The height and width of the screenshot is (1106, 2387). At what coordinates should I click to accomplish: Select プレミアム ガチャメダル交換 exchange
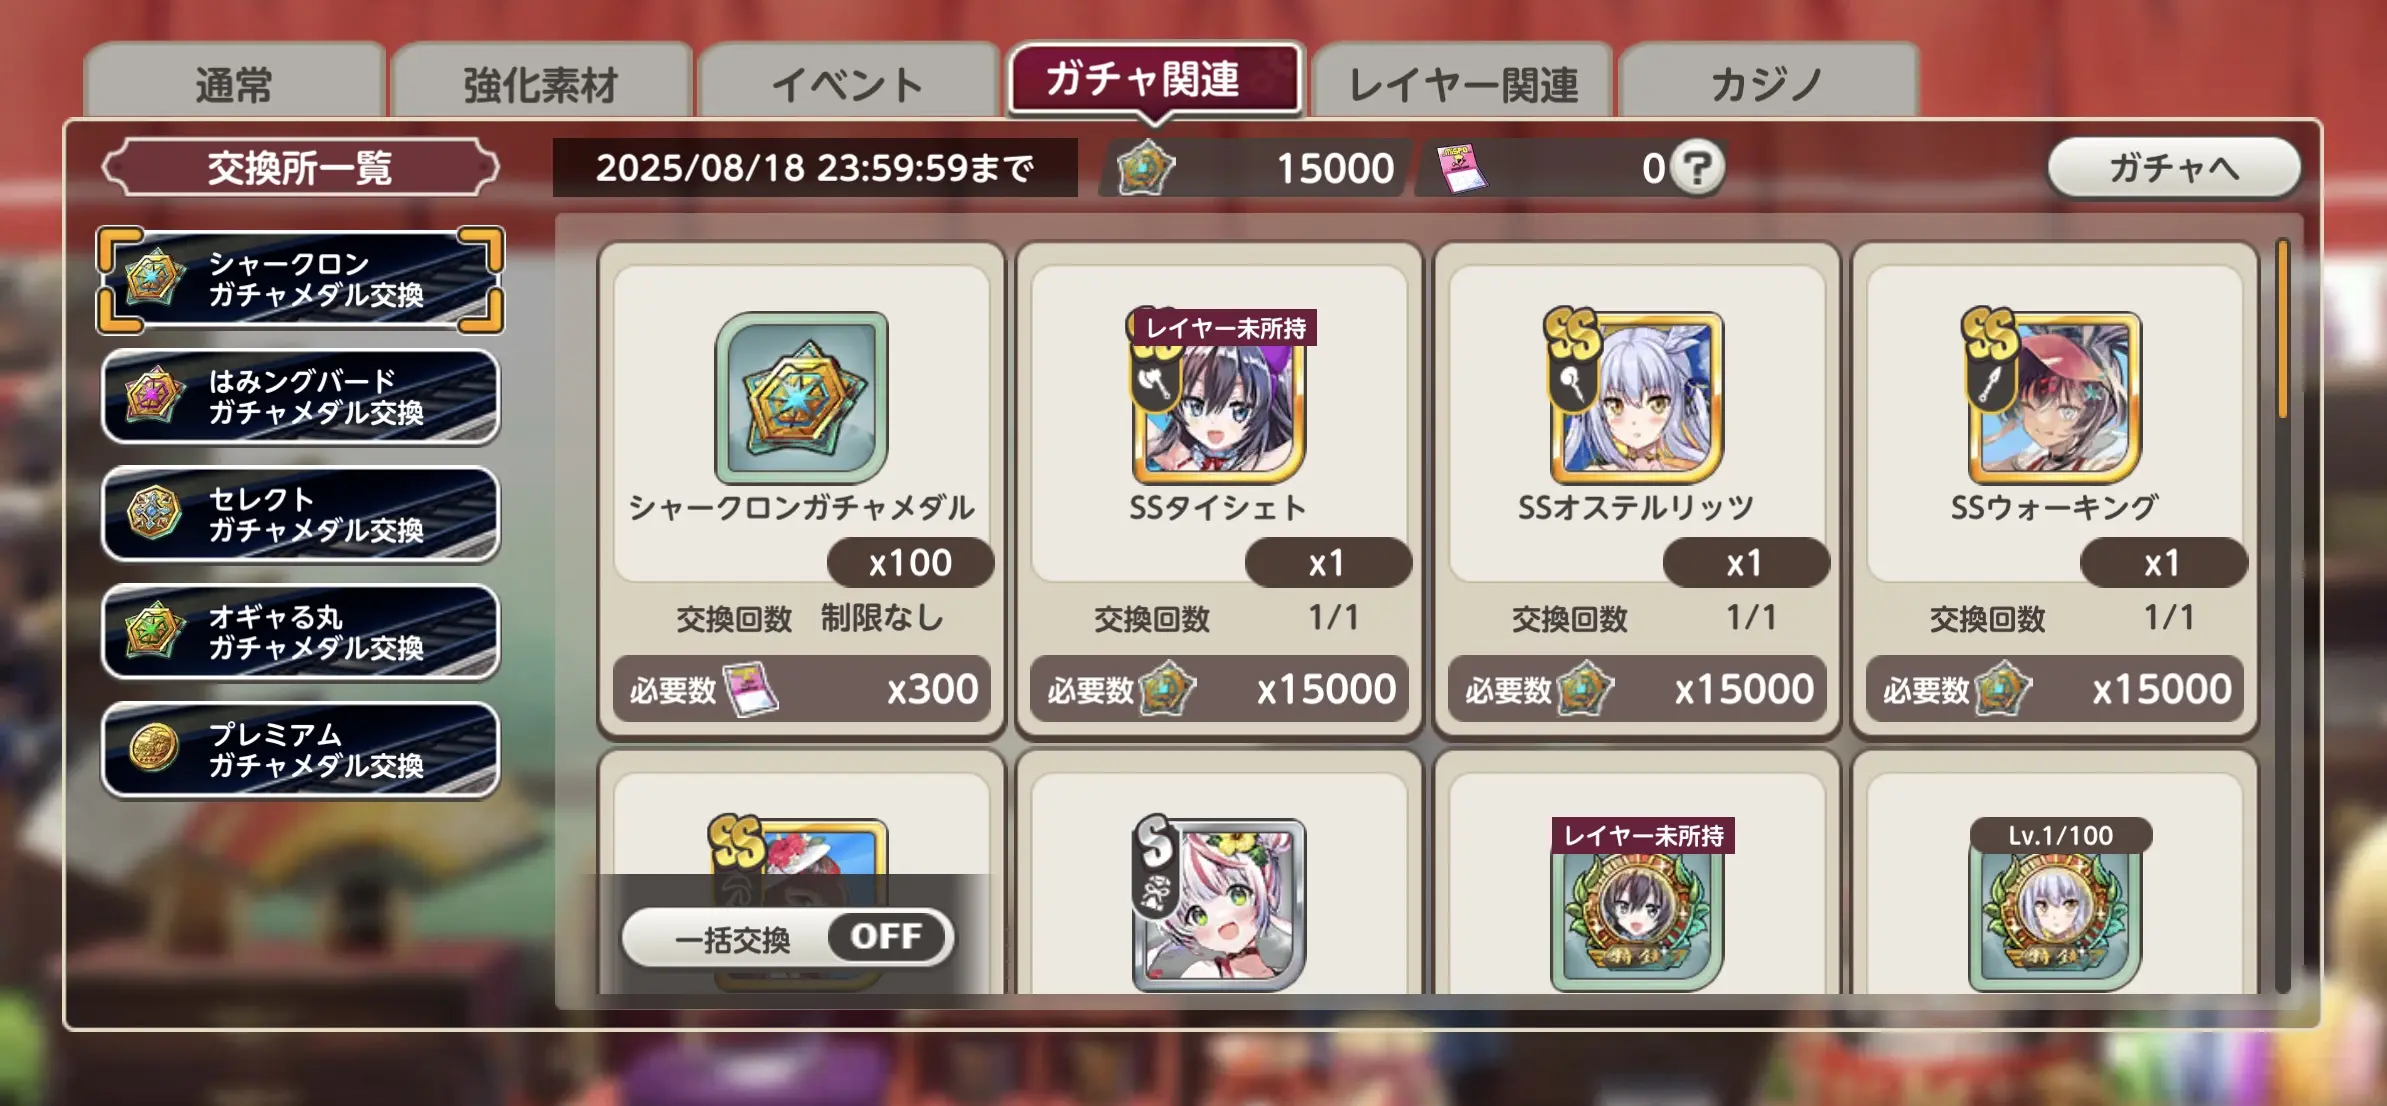[x=301, y=750]
